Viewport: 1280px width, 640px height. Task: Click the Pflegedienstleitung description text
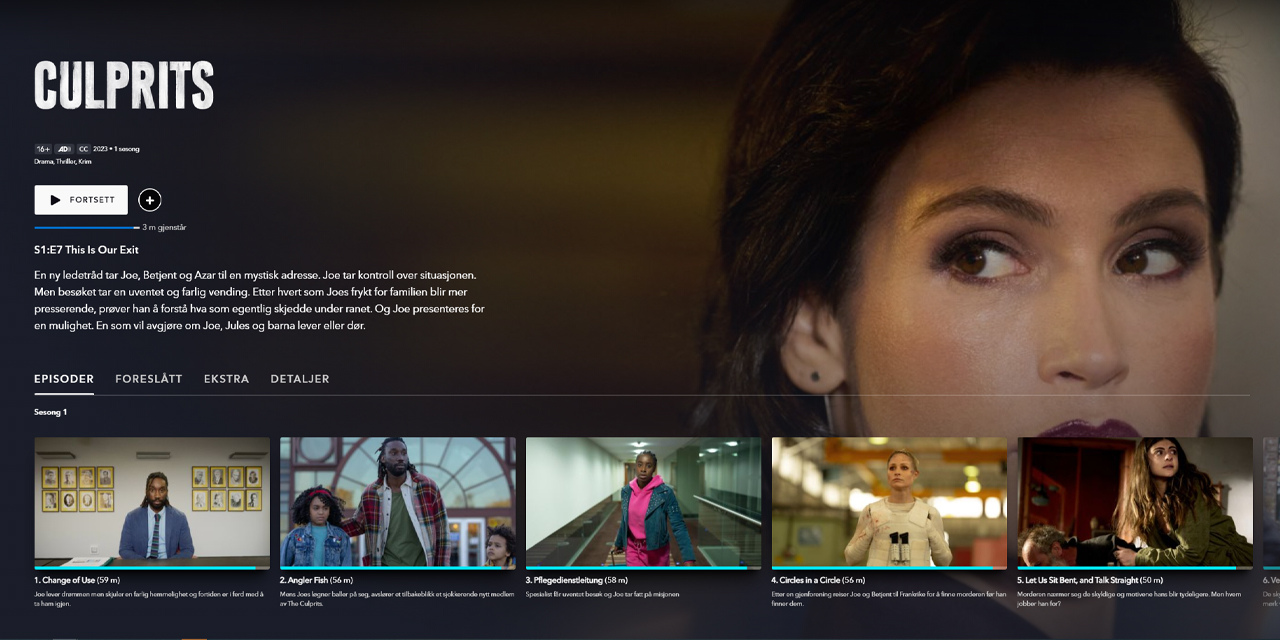coord(602,594)
